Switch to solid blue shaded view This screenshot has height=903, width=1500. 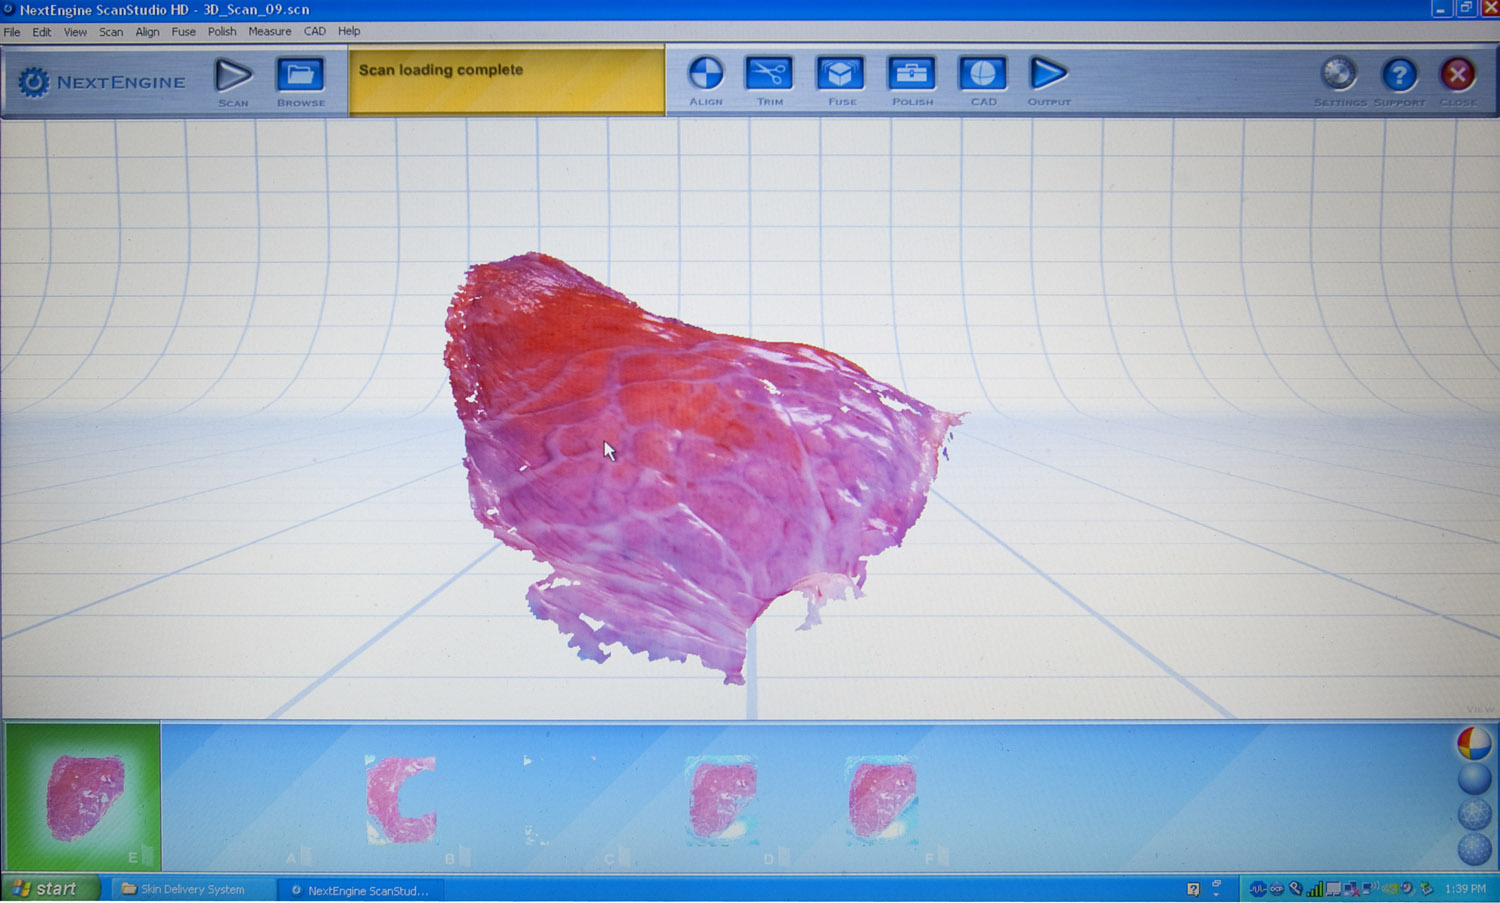(x=1473, y=778)
